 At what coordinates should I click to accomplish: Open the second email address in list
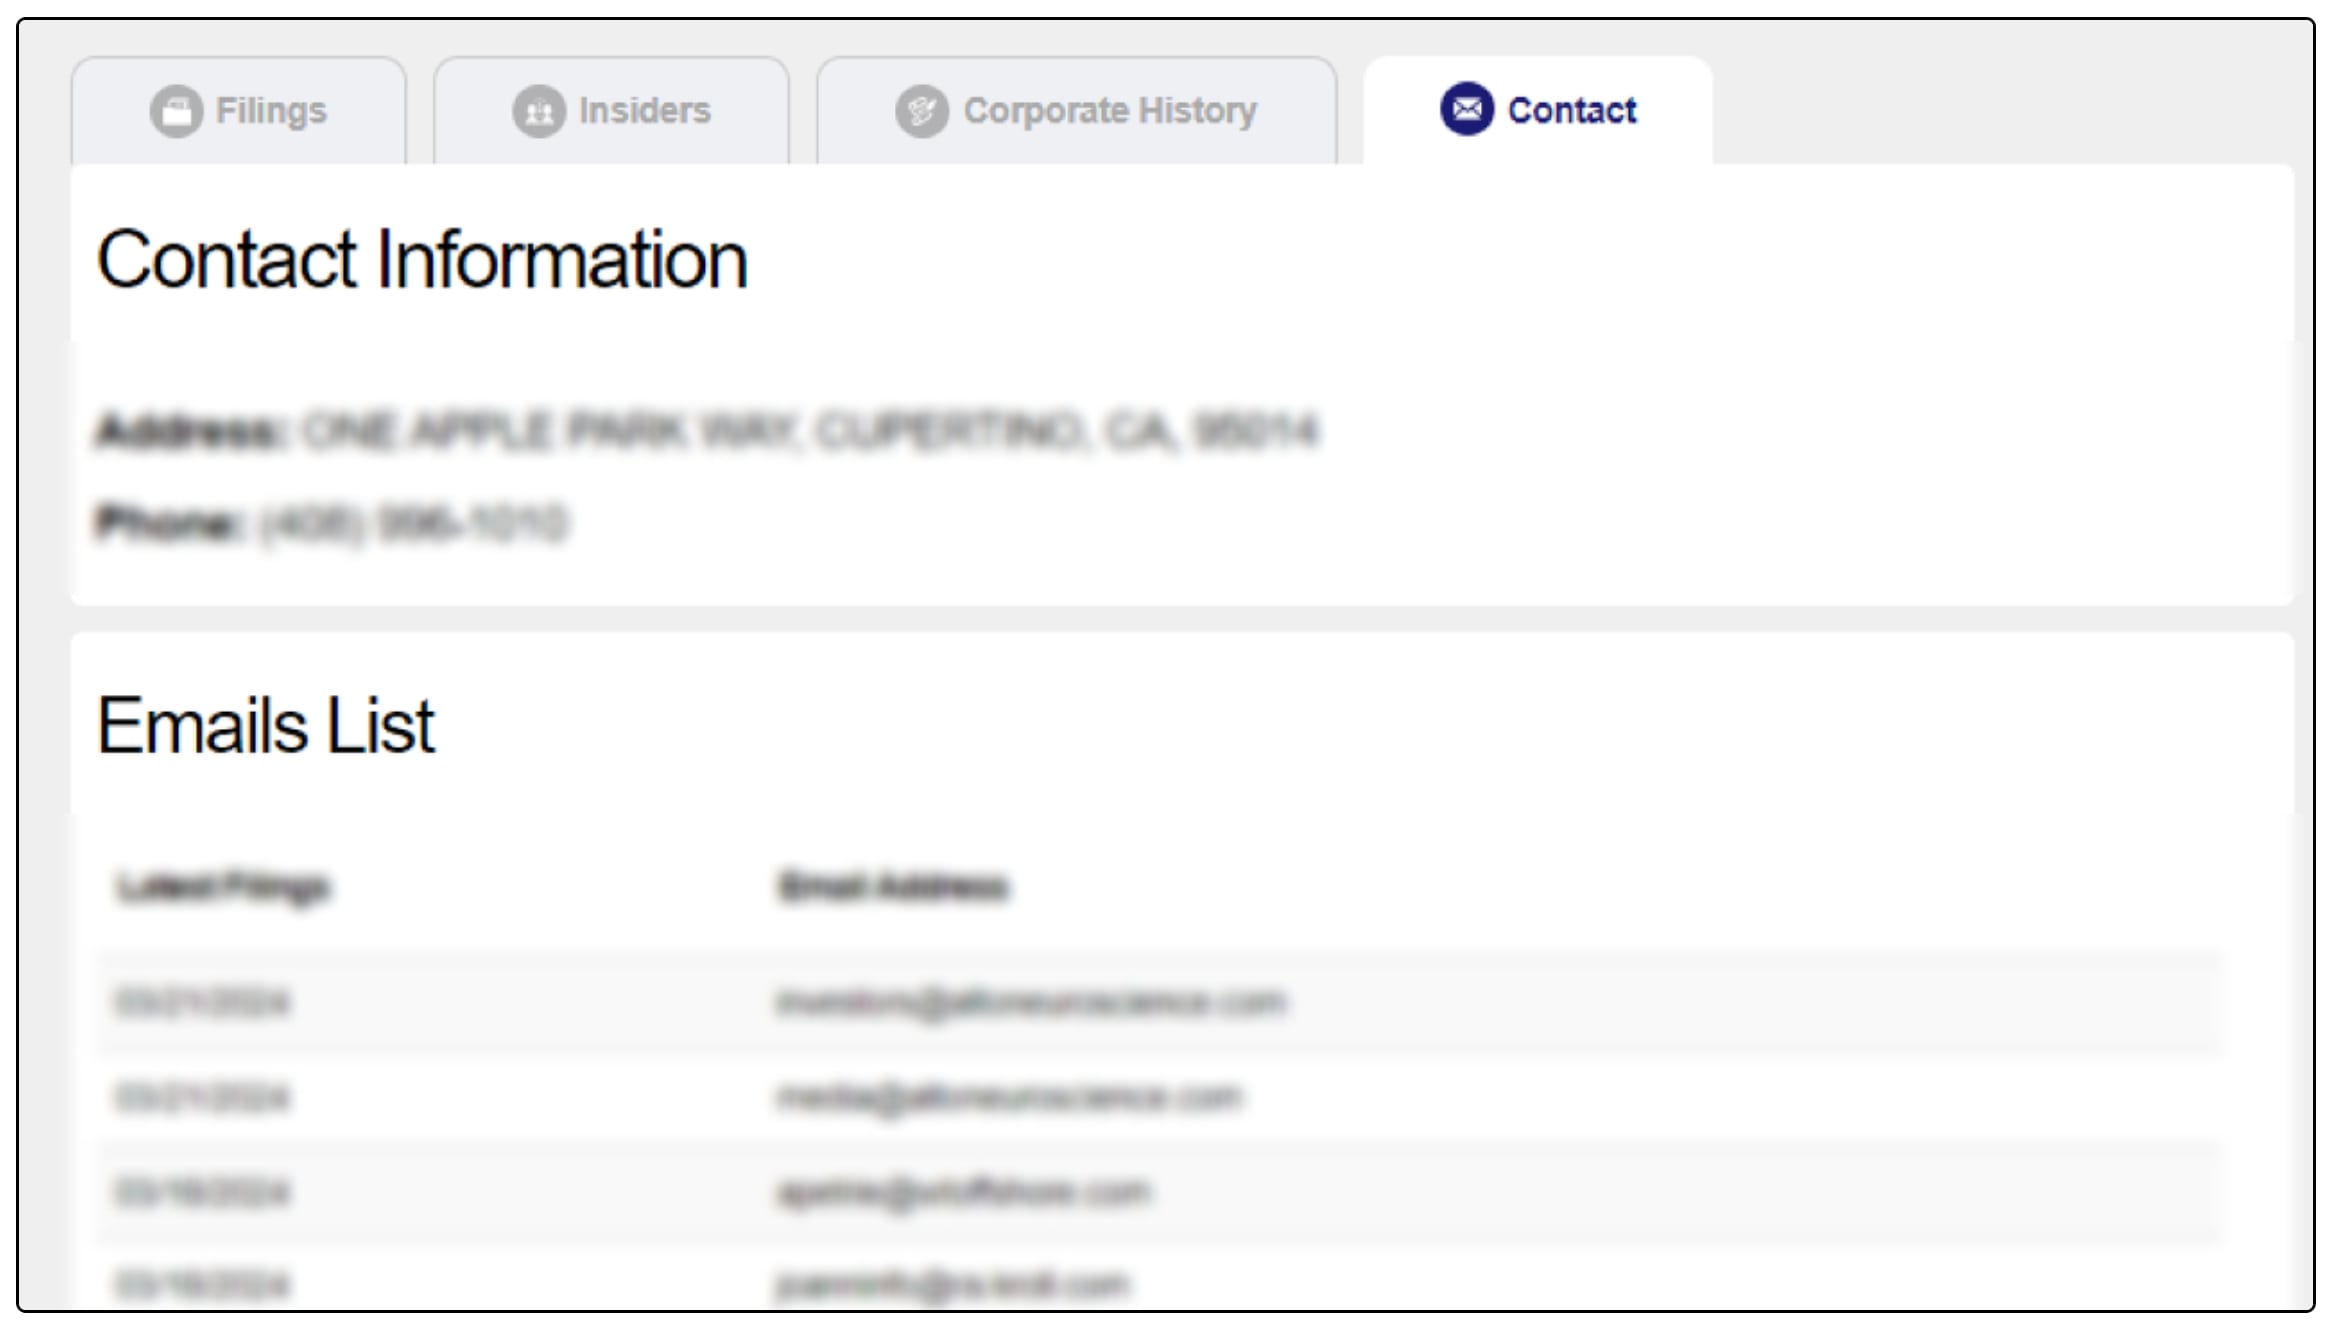pos(1009,1097)
